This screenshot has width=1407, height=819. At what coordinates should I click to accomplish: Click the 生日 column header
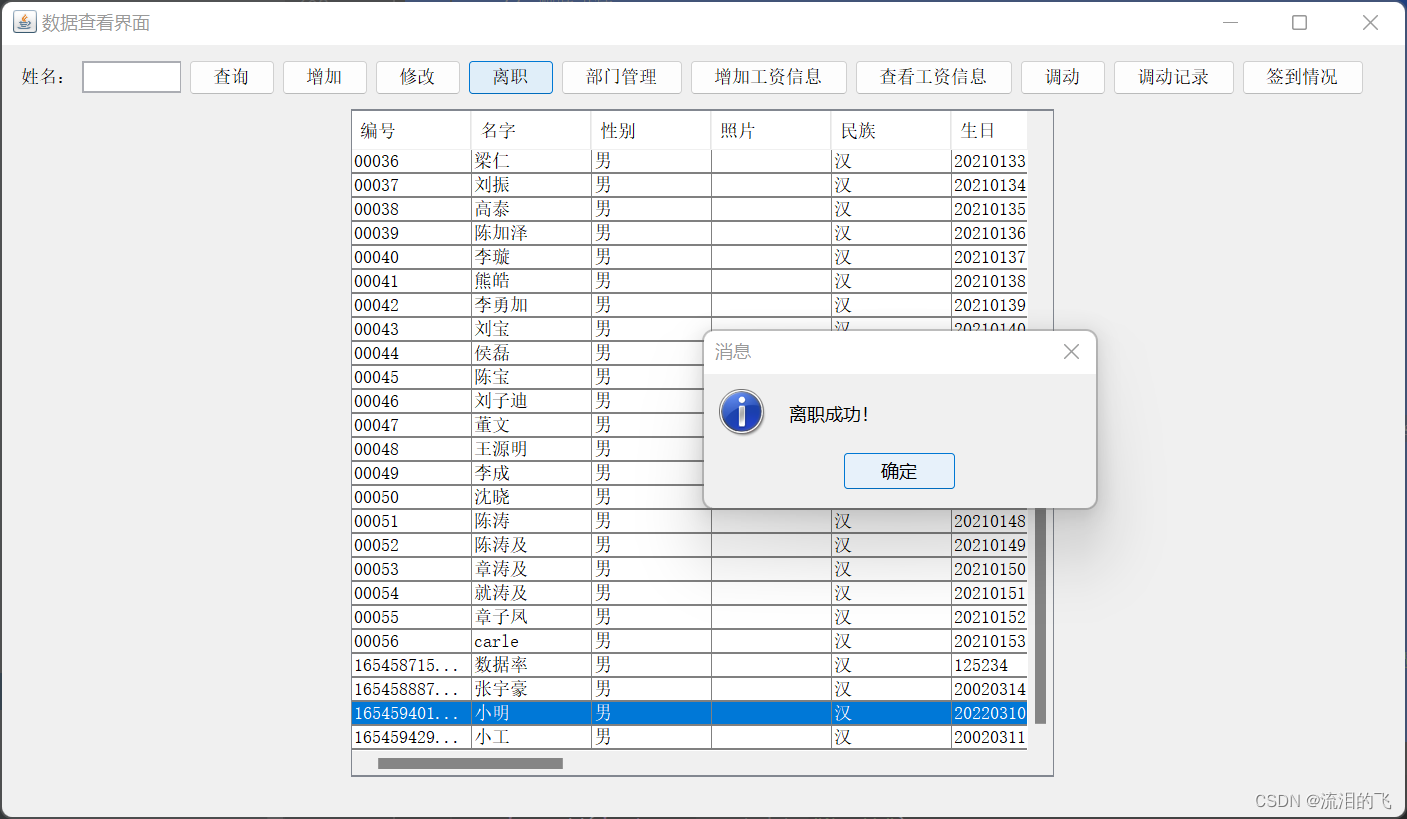tap(989, 131)
